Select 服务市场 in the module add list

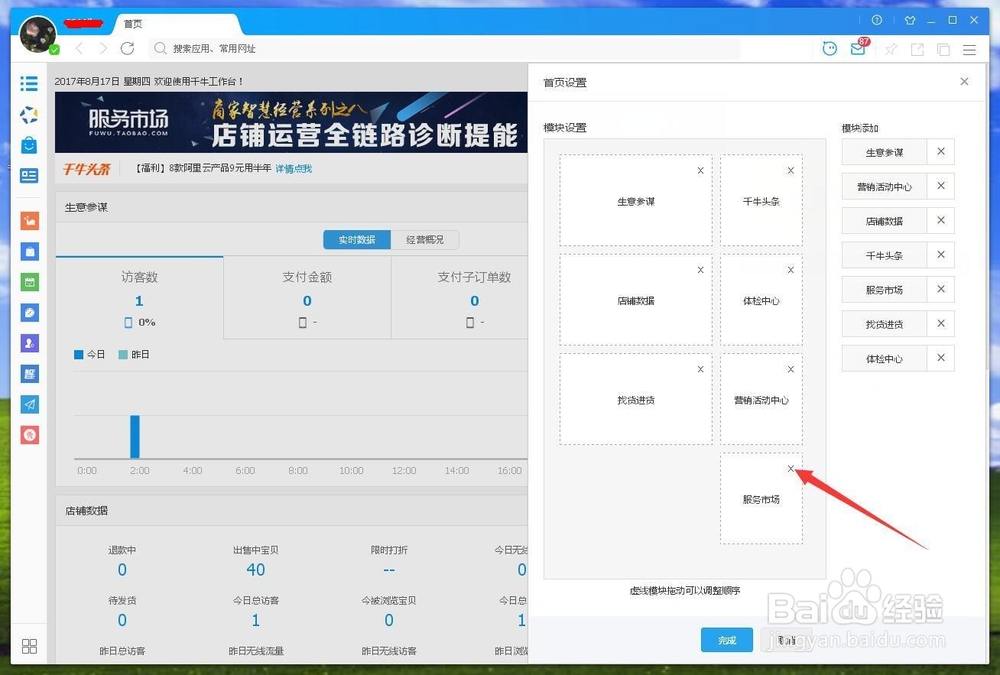(x=884, y=290)
